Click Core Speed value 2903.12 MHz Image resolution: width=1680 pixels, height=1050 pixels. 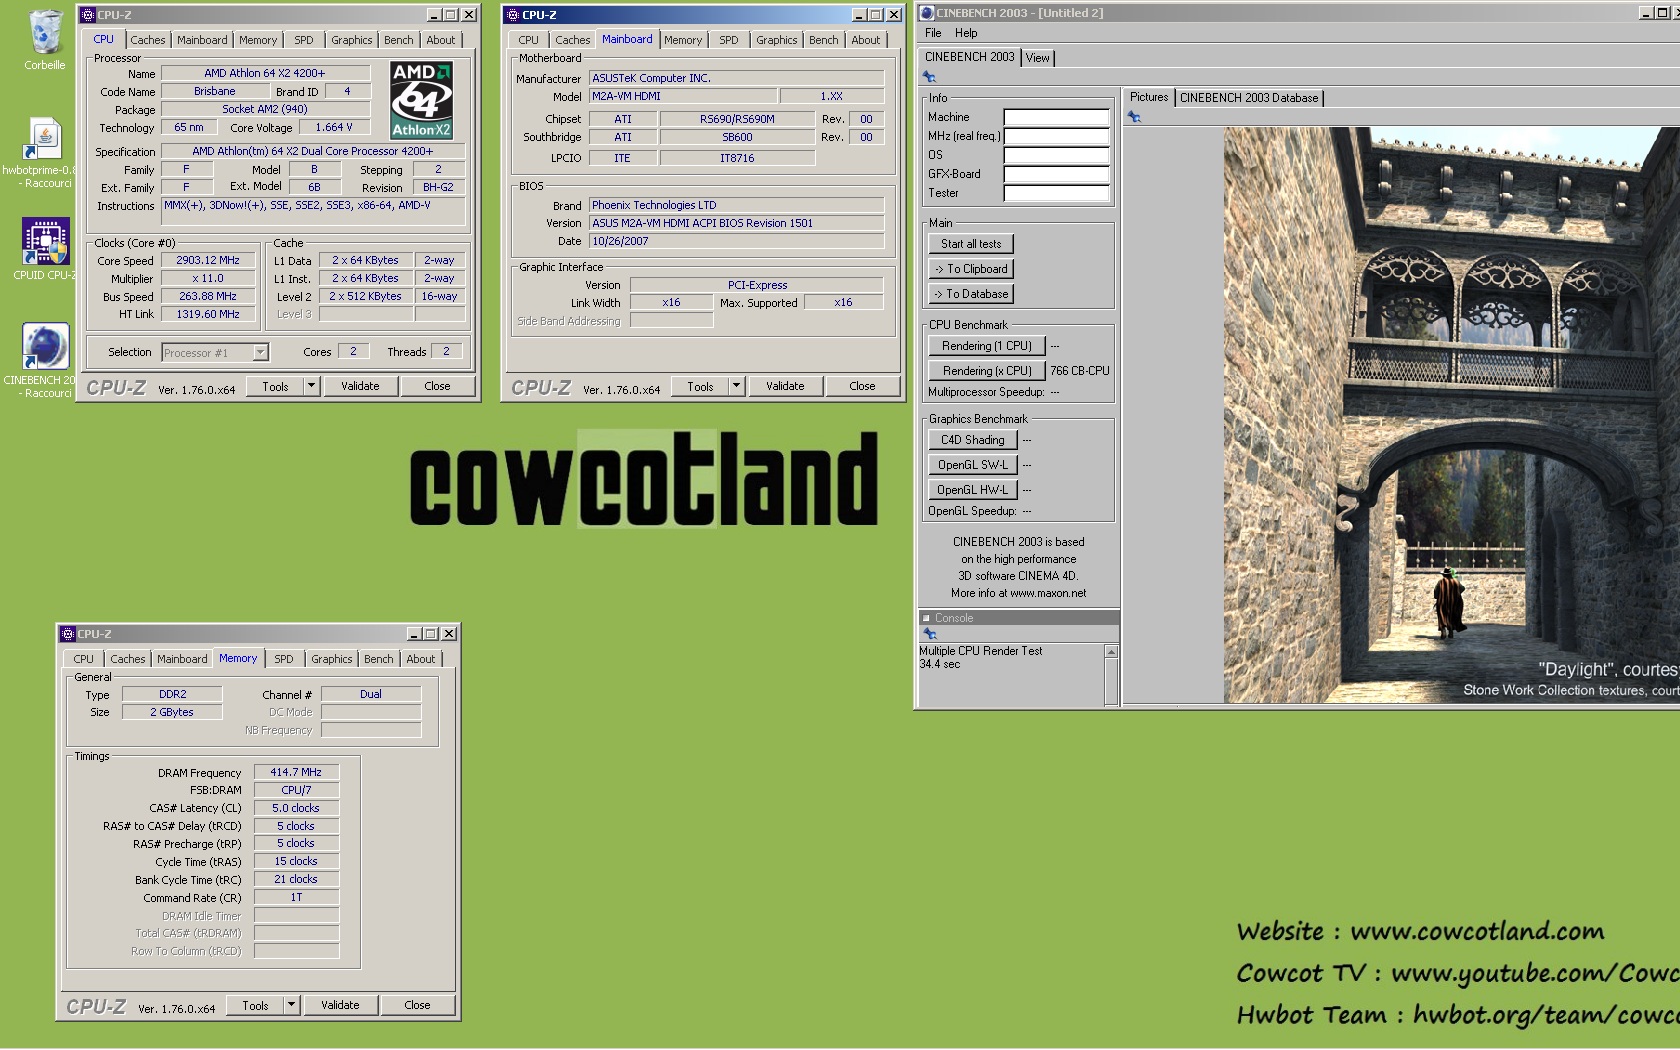(208, 260)
